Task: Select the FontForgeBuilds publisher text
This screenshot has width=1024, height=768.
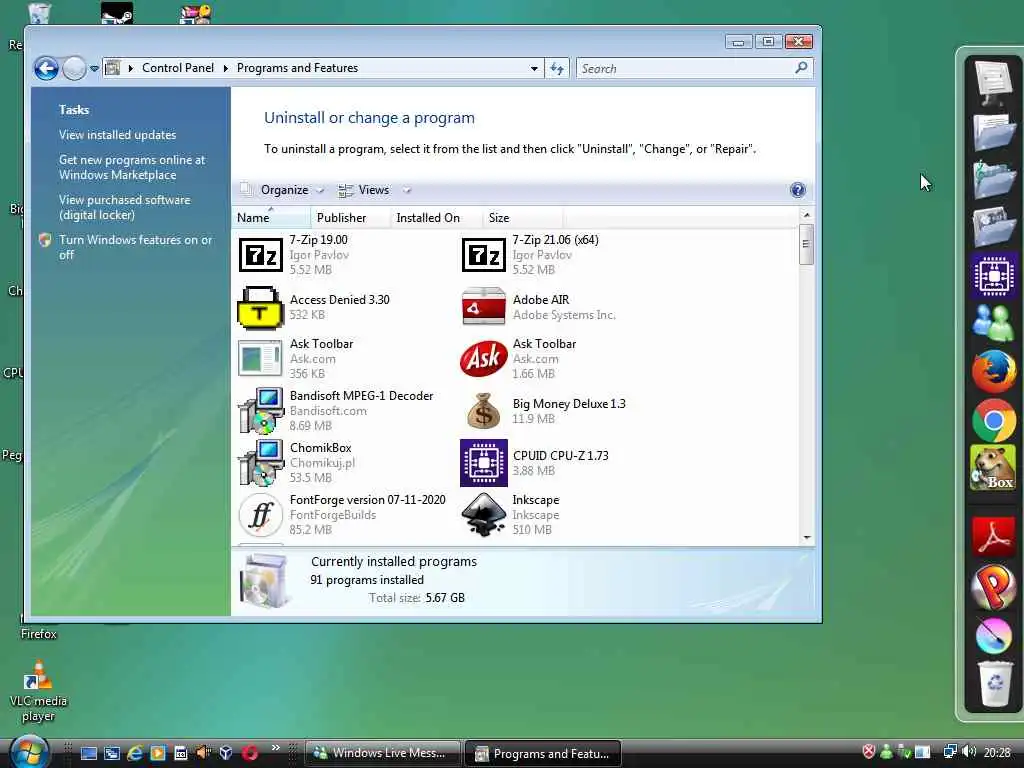Action: pos(333,515)
